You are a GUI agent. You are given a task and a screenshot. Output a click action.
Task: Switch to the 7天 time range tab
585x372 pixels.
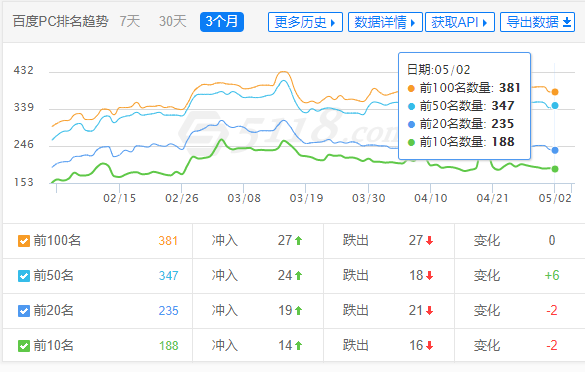point(130,22)
